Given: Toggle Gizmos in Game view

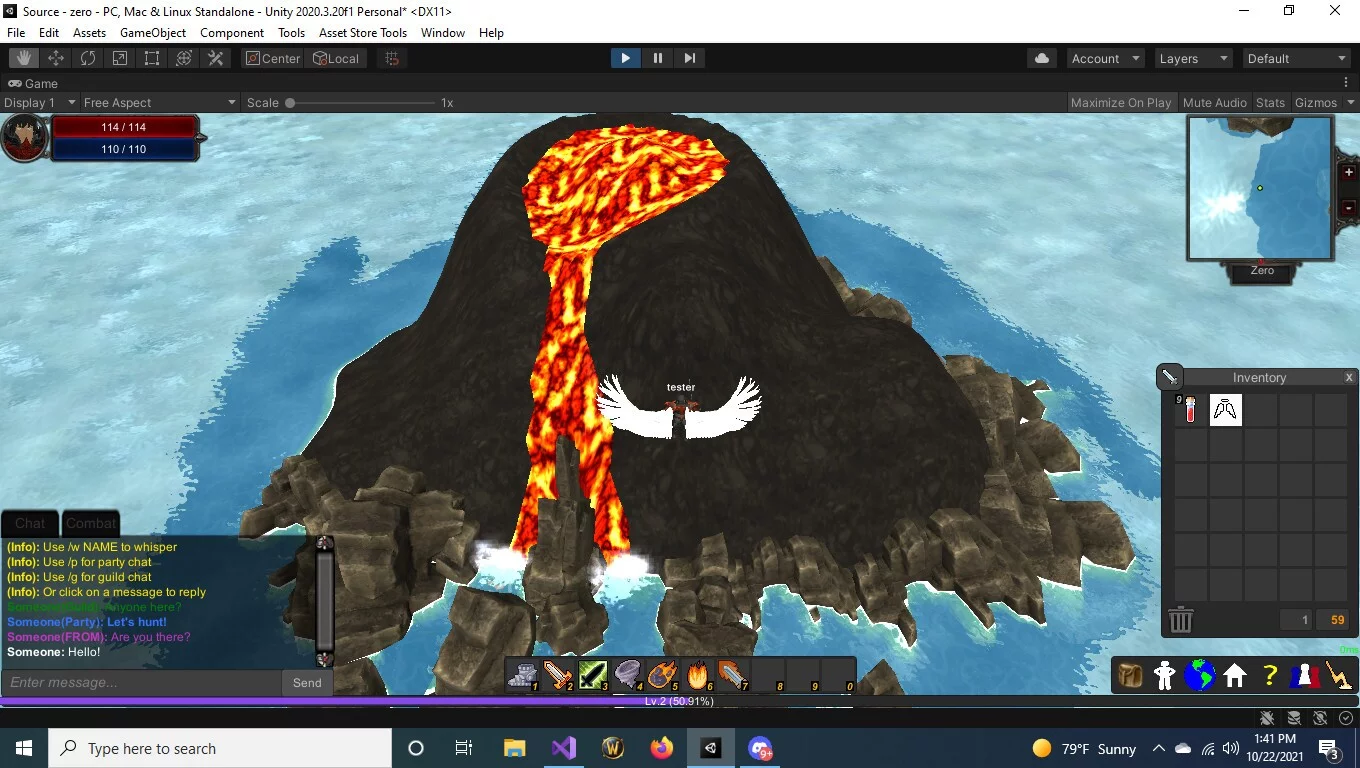Looking at the screenshot, I should tap(1315, 102).
